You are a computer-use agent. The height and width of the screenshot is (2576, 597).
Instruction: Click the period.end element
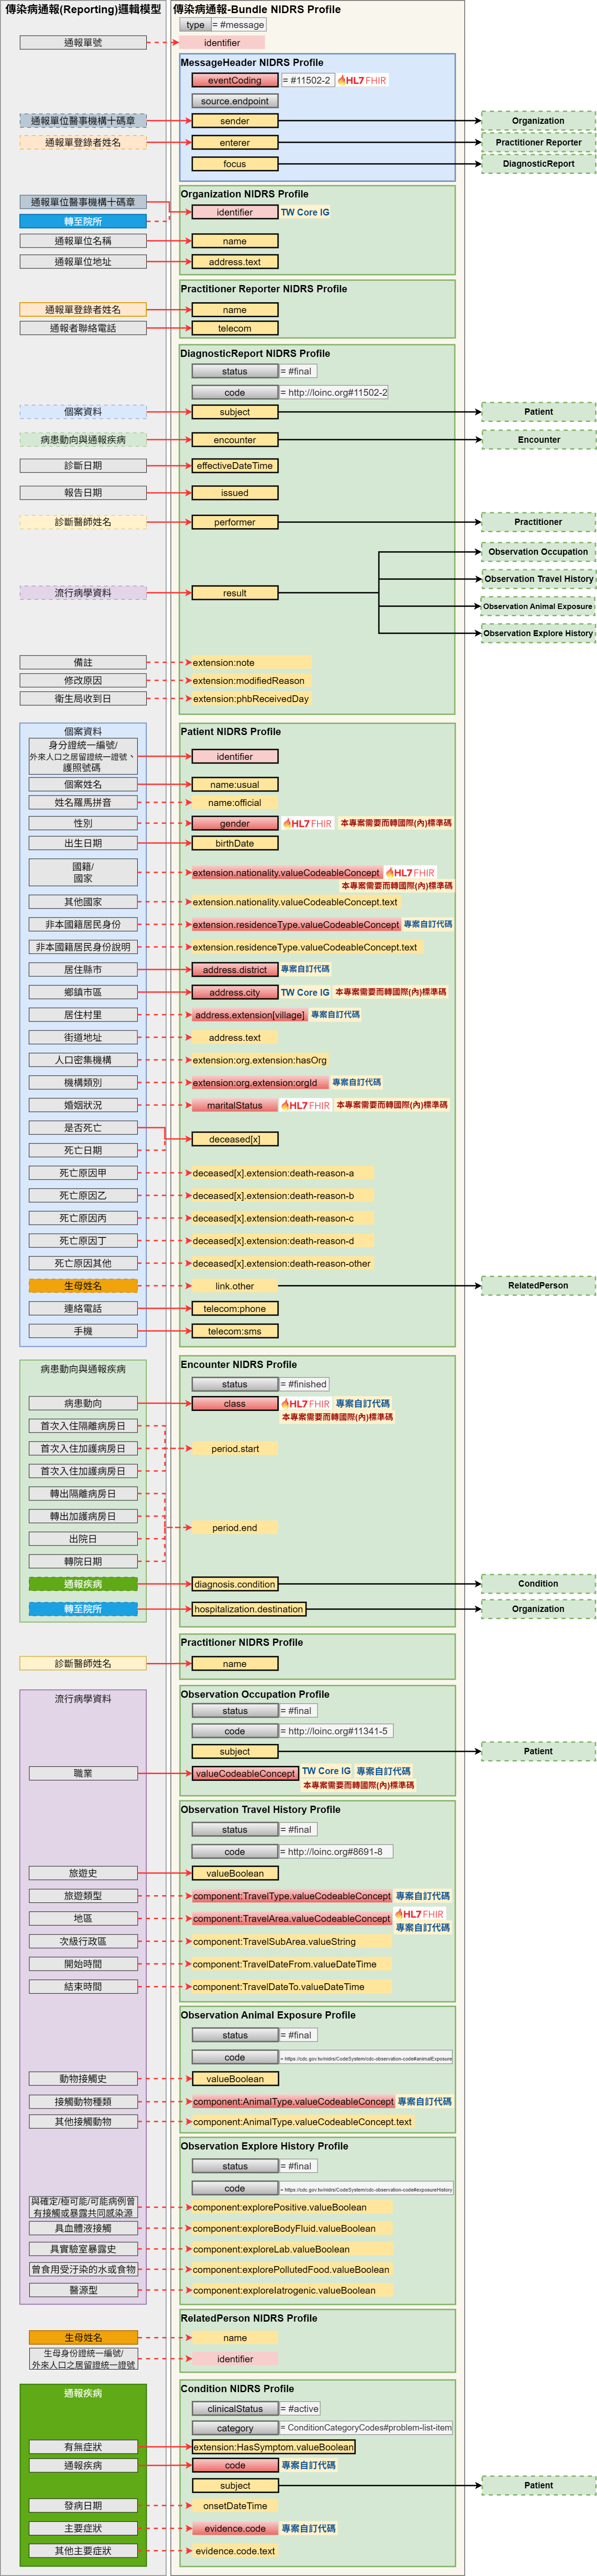[235, 1528]
